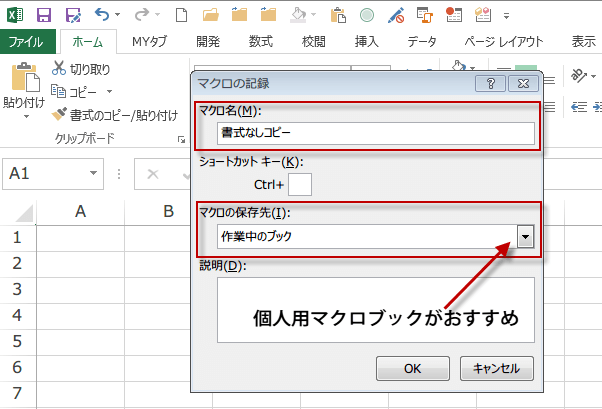This screenshot has height=409, width=602.
Task: Click the キャンセル button
Action: coord(496,369)
